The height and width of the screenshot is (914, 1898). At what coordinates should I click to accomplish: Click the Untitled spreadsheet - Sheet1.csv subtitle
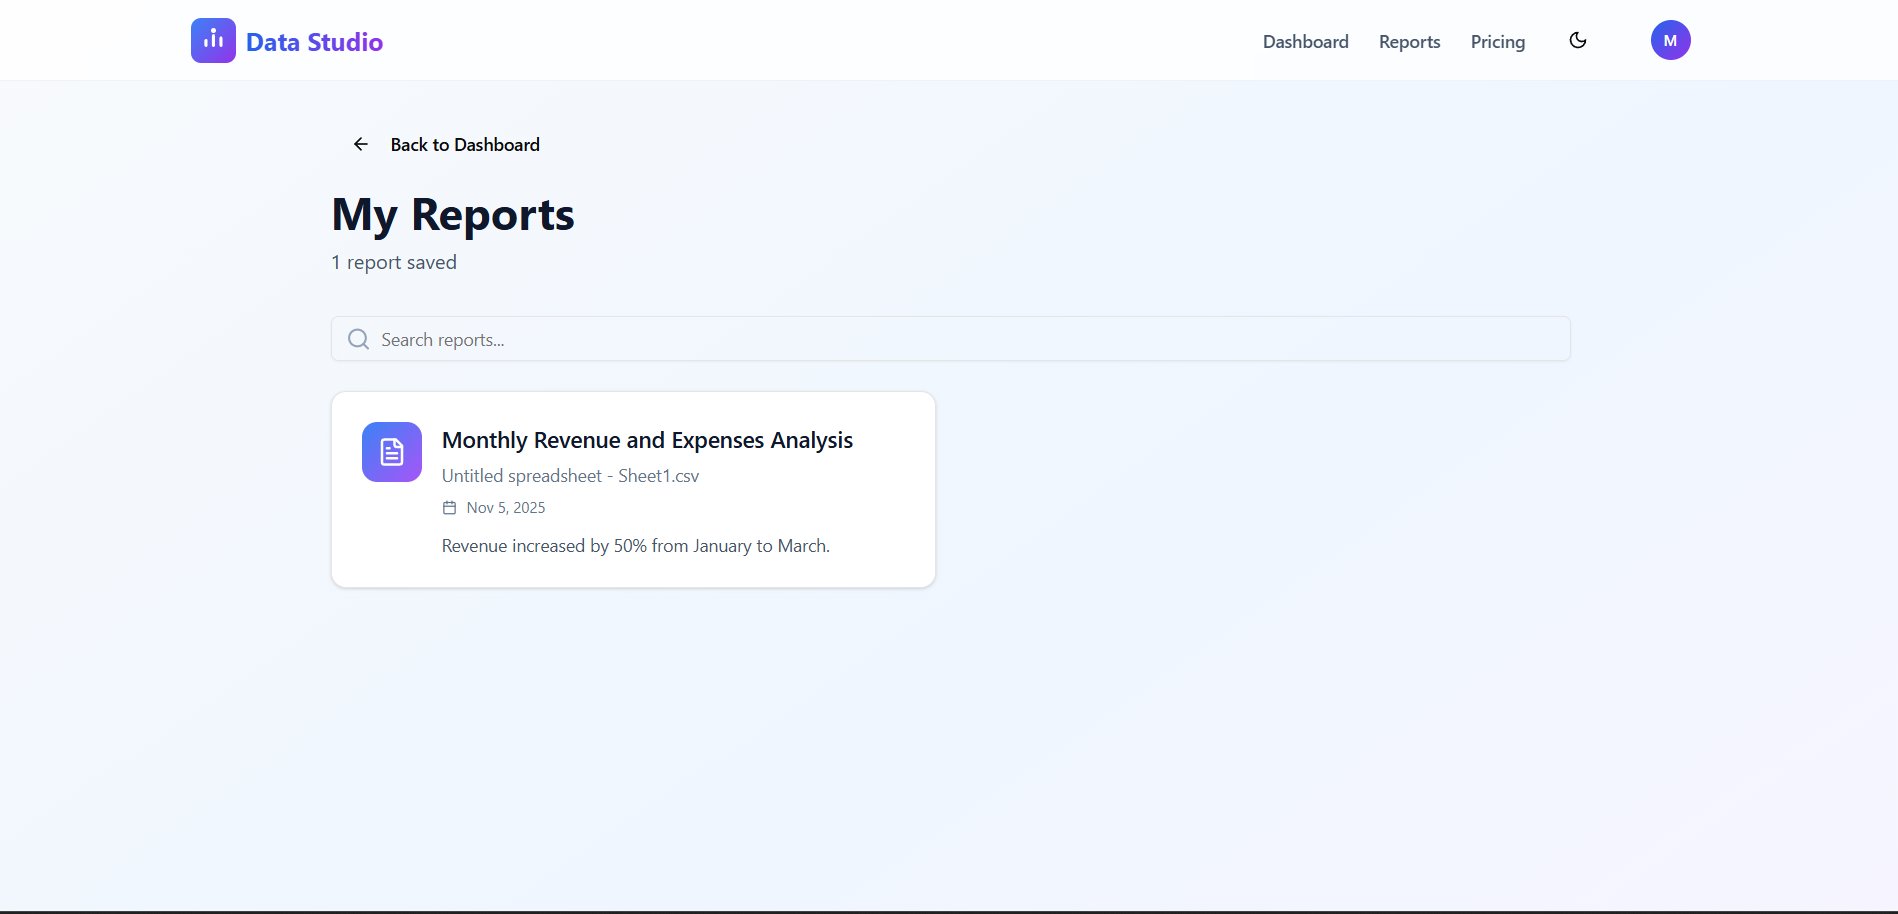tap(570, 475)
